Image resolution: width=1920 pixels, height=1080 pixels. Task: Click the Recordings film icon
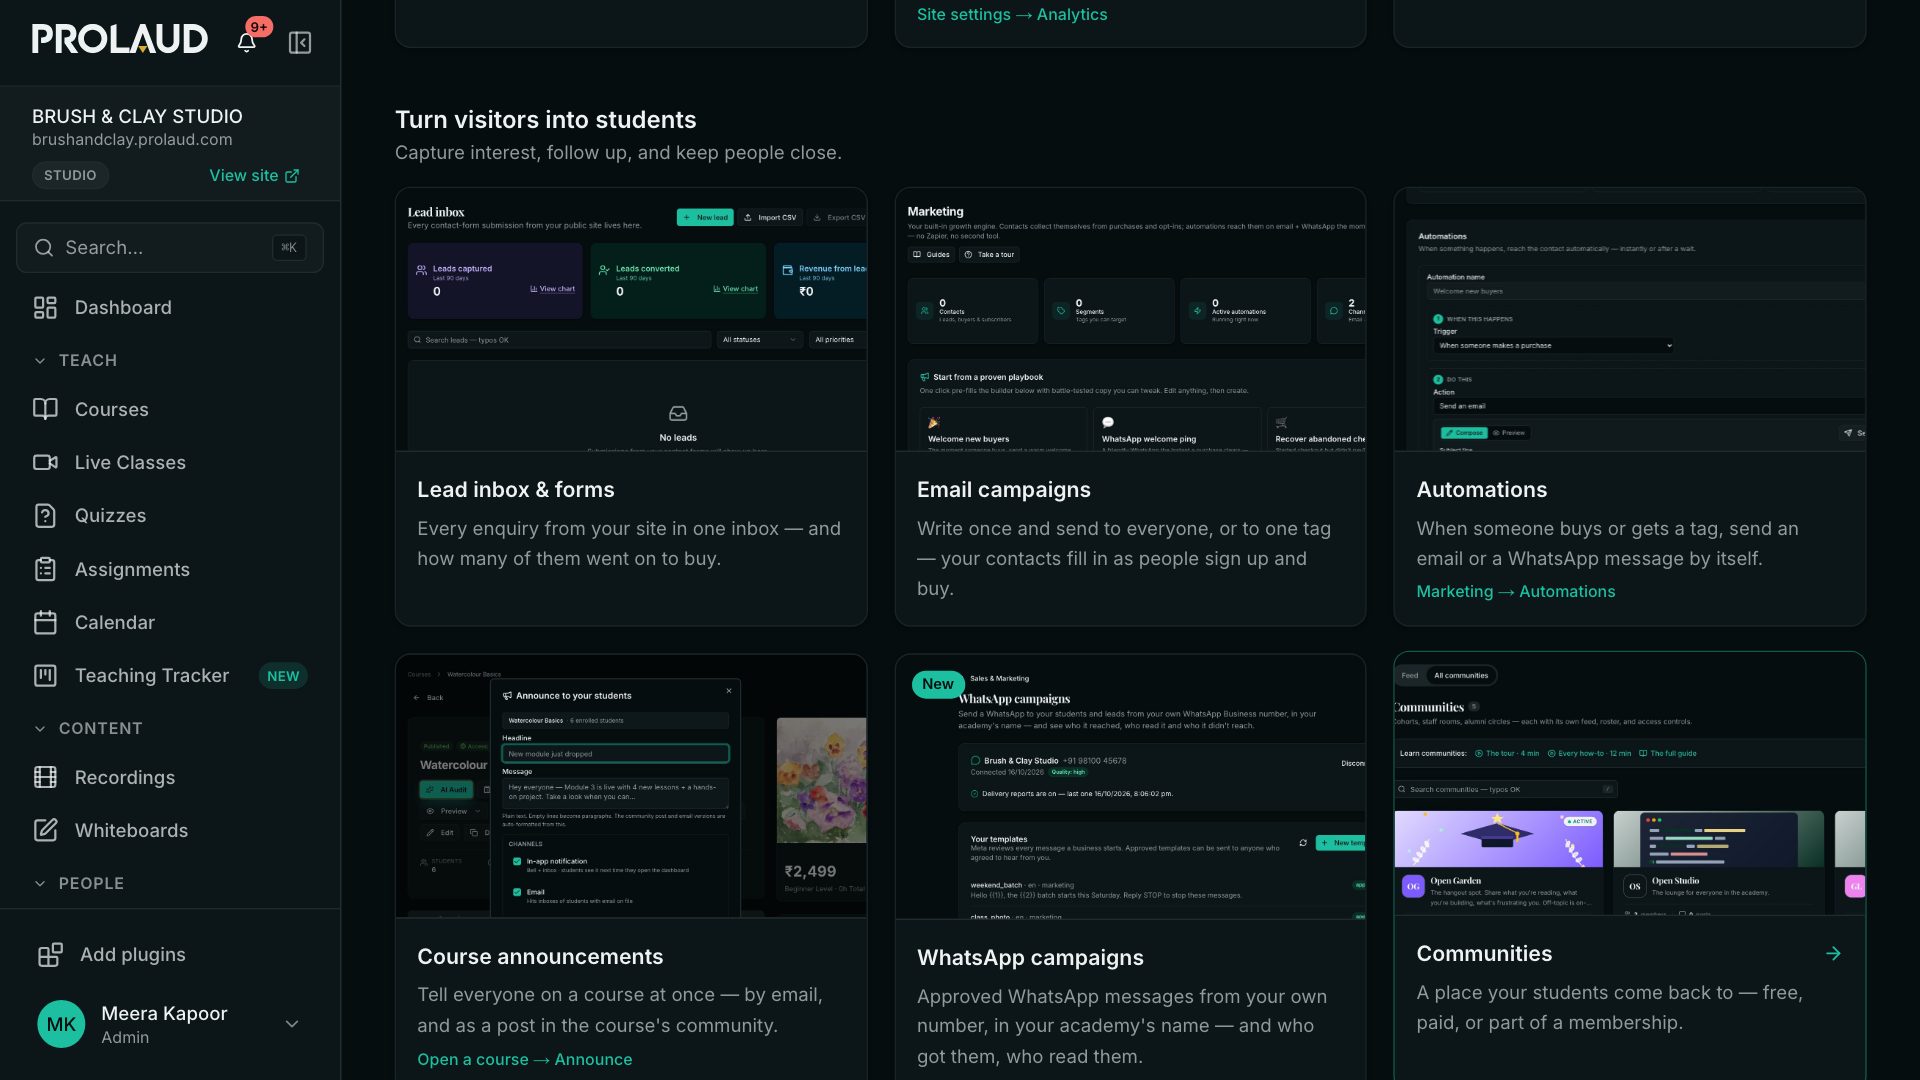[x=45, y=777]
